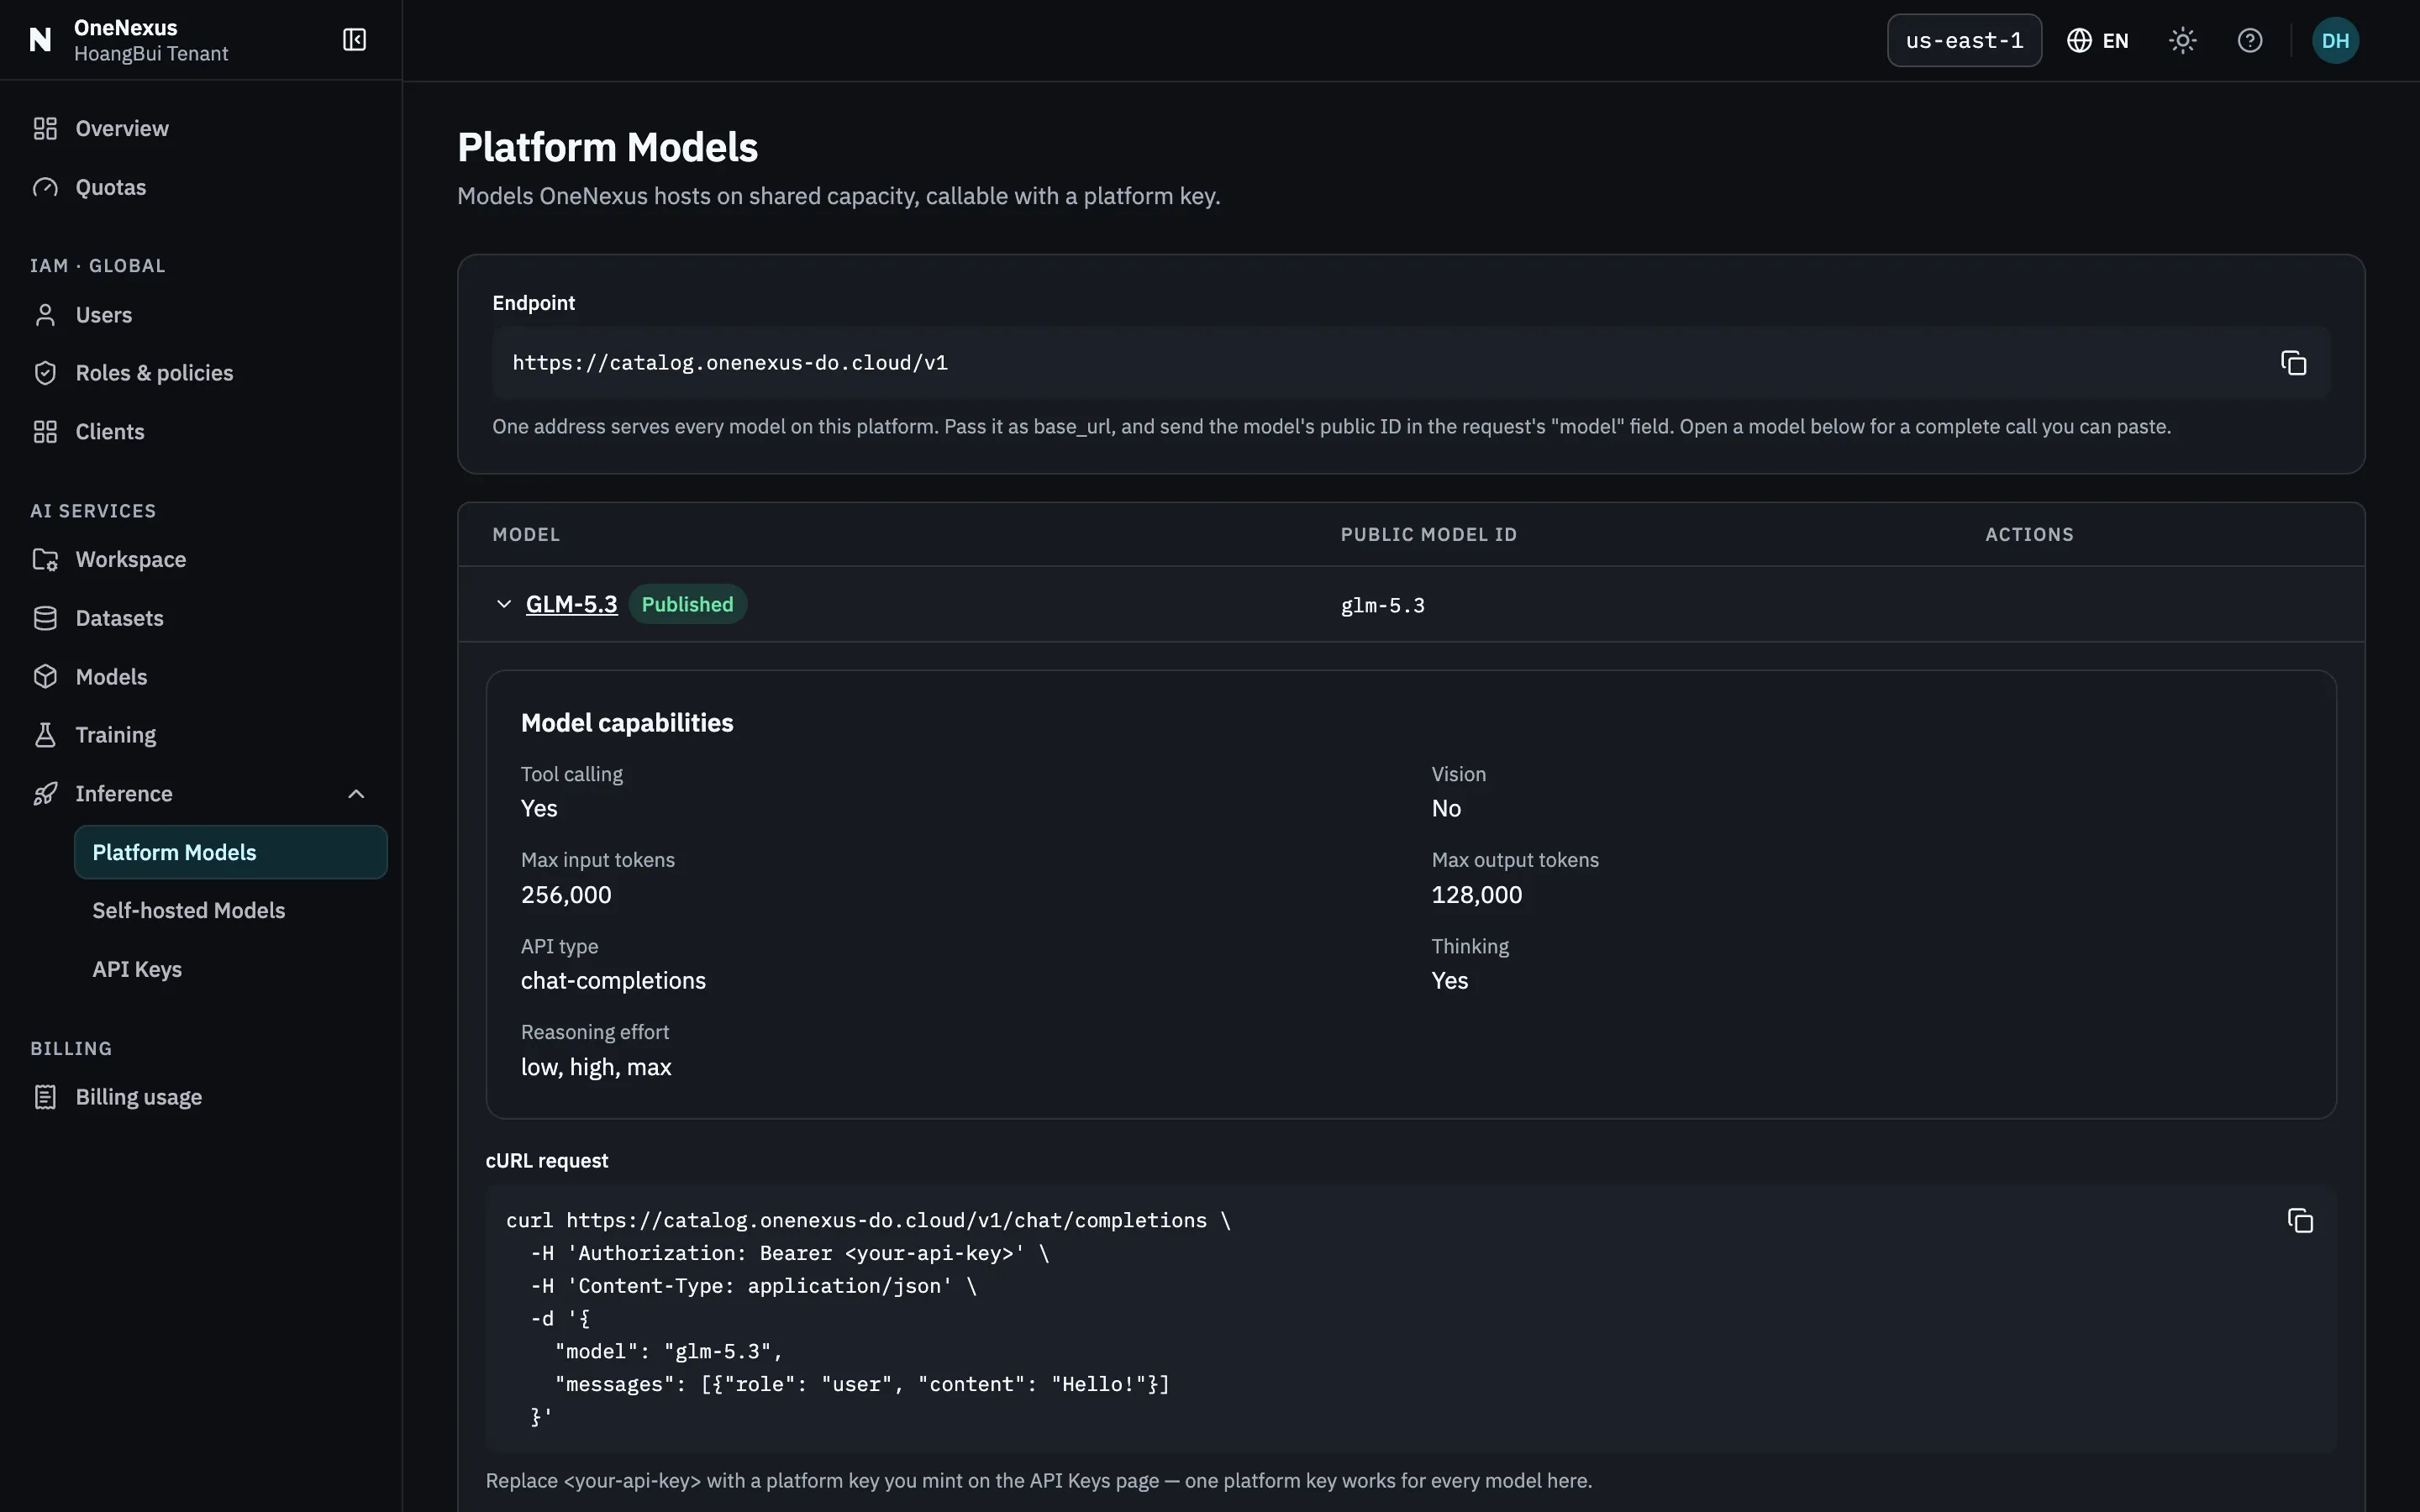Copy the cURL request snippet
Viewport: 2420px width, 1512px height.
(x=2300, y=1221)
